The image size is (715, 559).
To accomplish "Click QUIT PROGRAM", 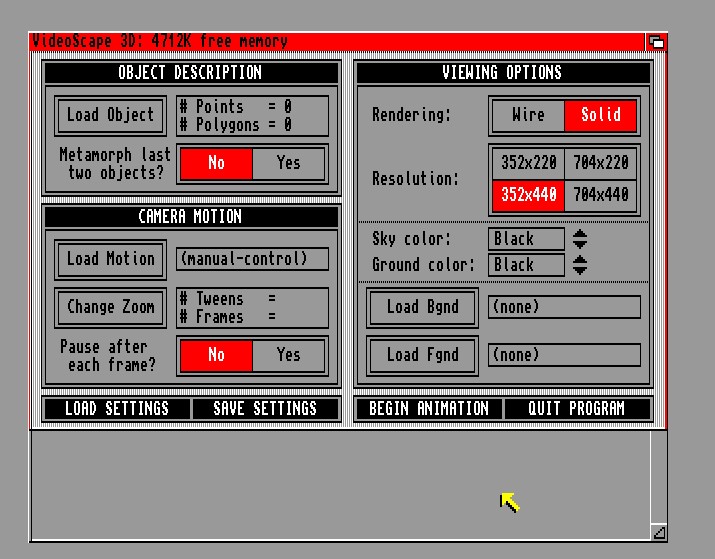I will pos(577,409).
